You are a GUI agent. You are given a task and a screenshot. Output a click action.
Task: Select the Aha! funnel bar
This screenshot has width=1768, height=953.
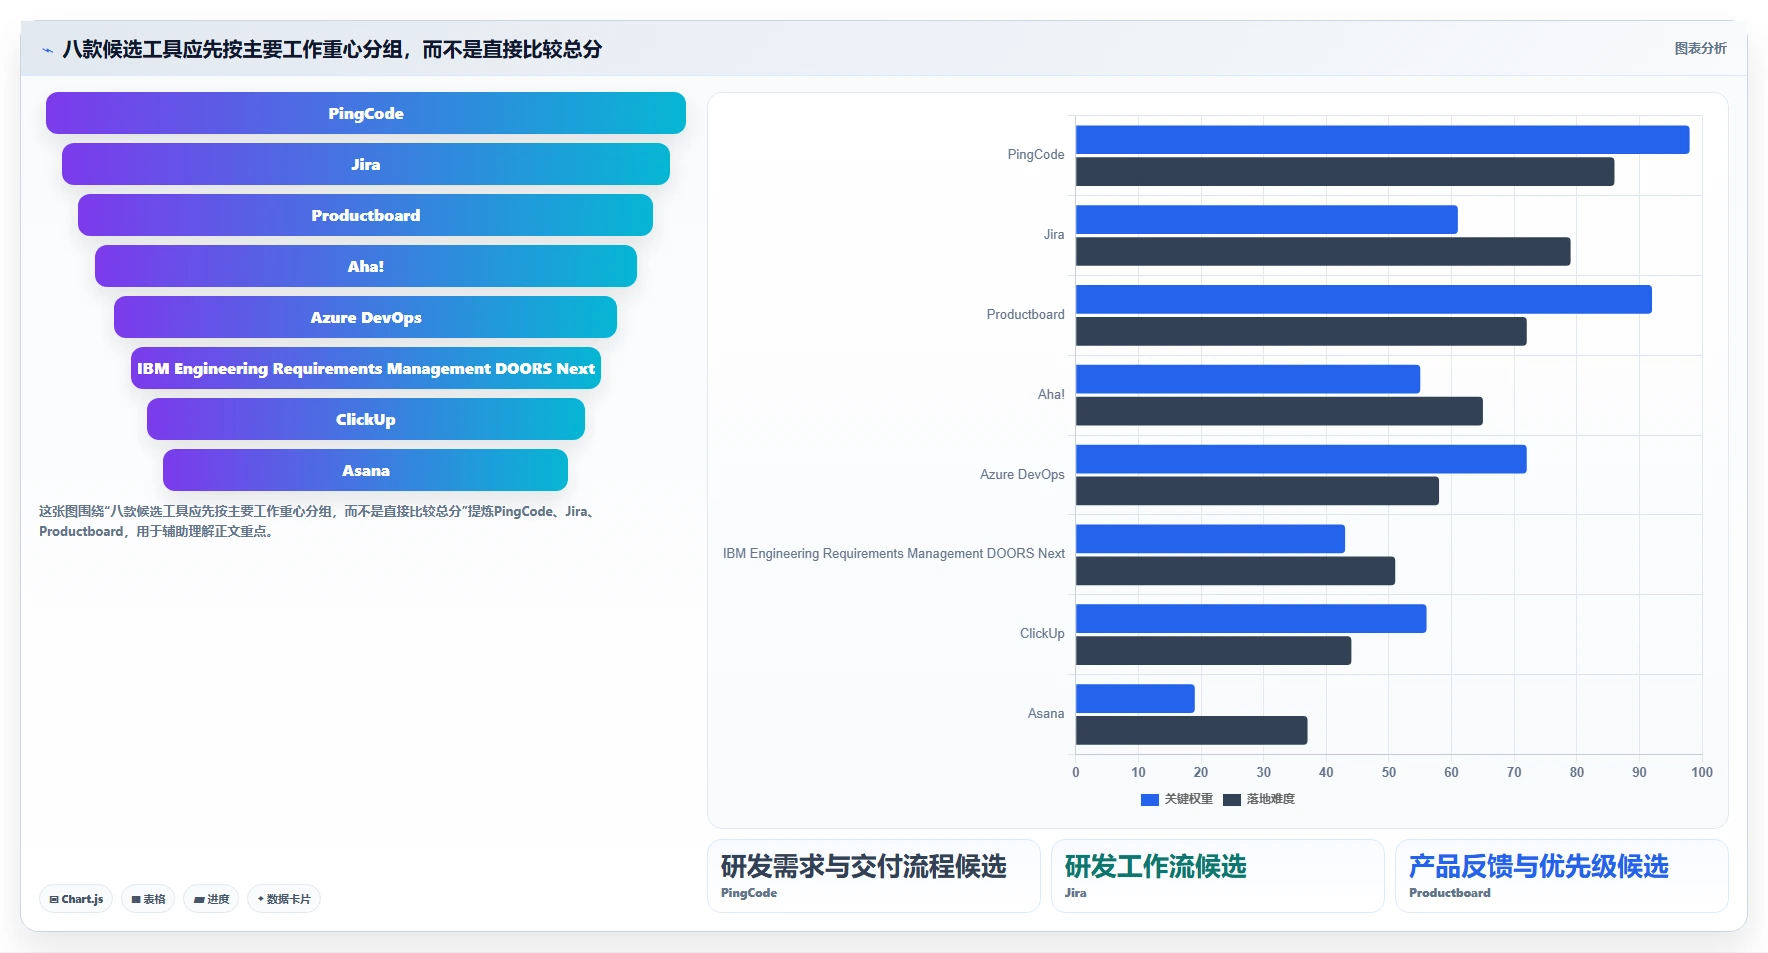[366, 266]
